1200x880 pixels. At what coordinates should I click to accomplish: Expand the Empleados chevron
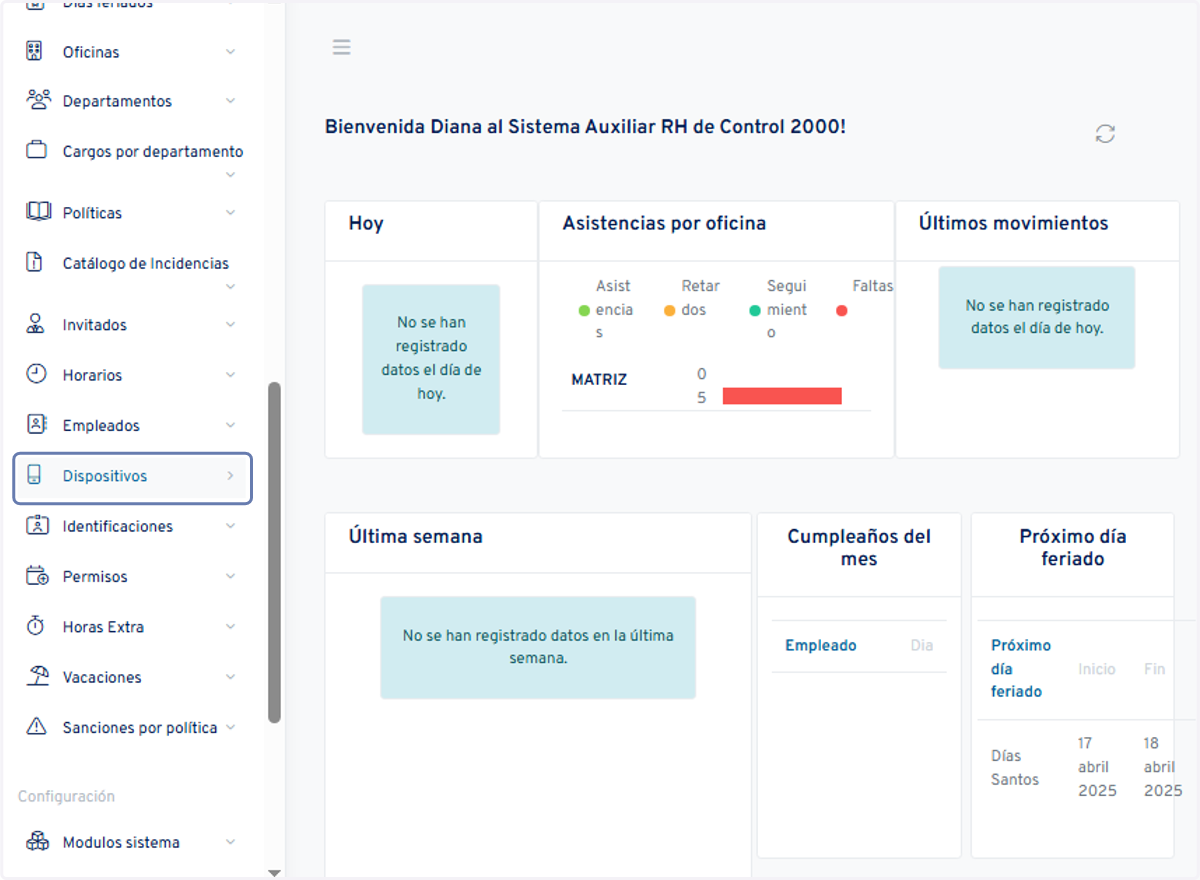pos(231,425)
